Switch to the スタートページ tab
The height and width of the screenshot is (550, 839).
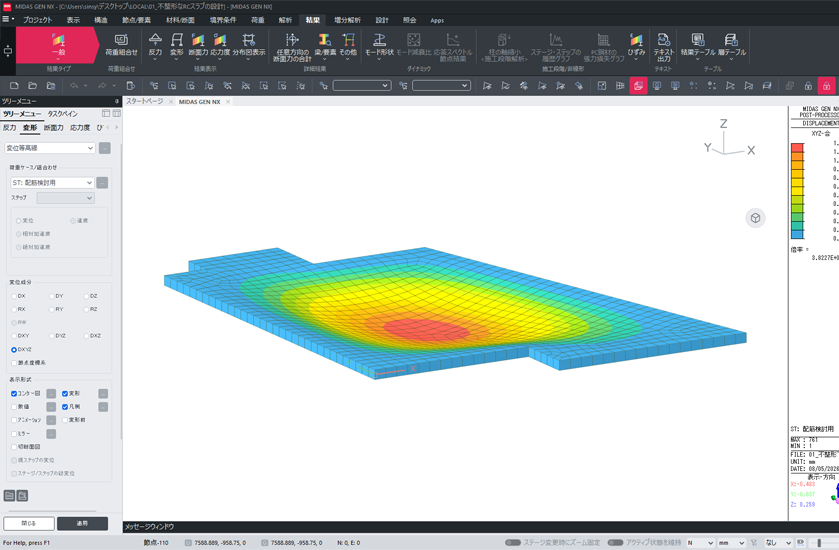144,101
